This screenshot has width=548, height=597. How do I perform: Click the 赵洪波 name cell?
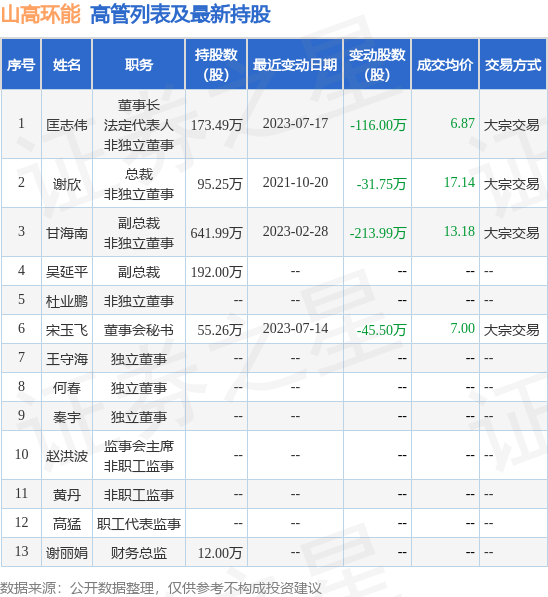coord(67,456)
